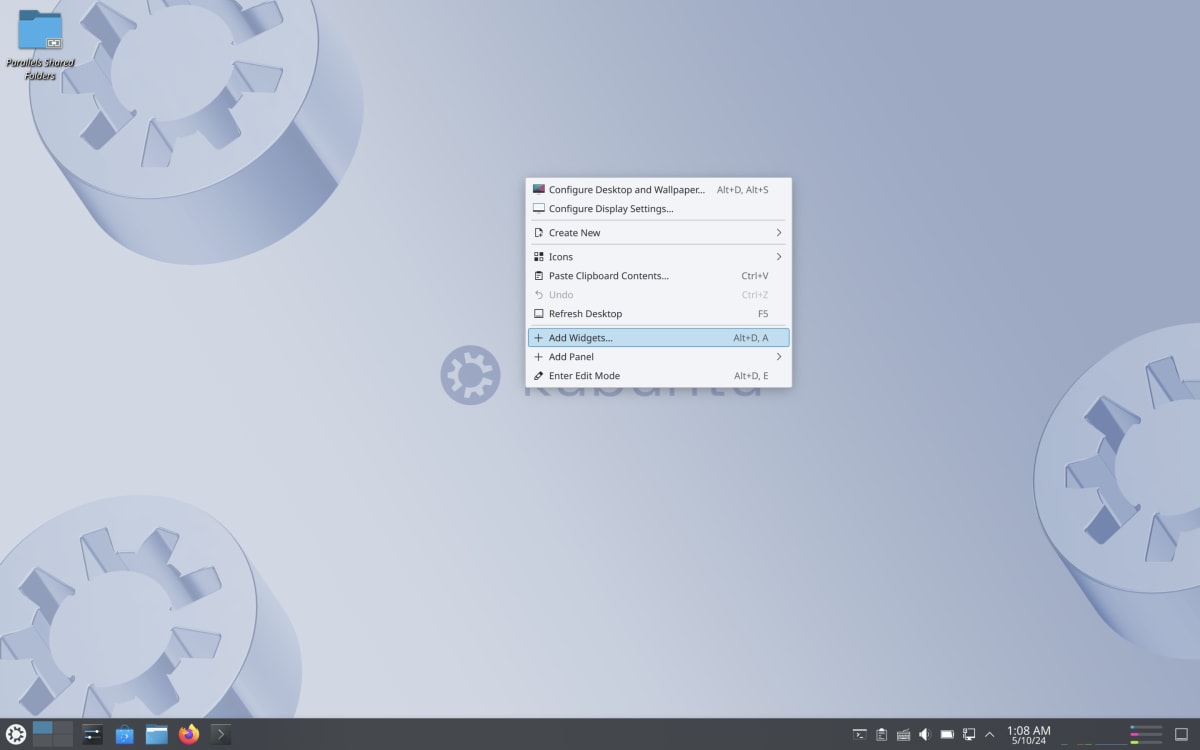1200x750 pixels.
Task: Choose Configure Display Settings from context menu
Action: click(659, 209)
